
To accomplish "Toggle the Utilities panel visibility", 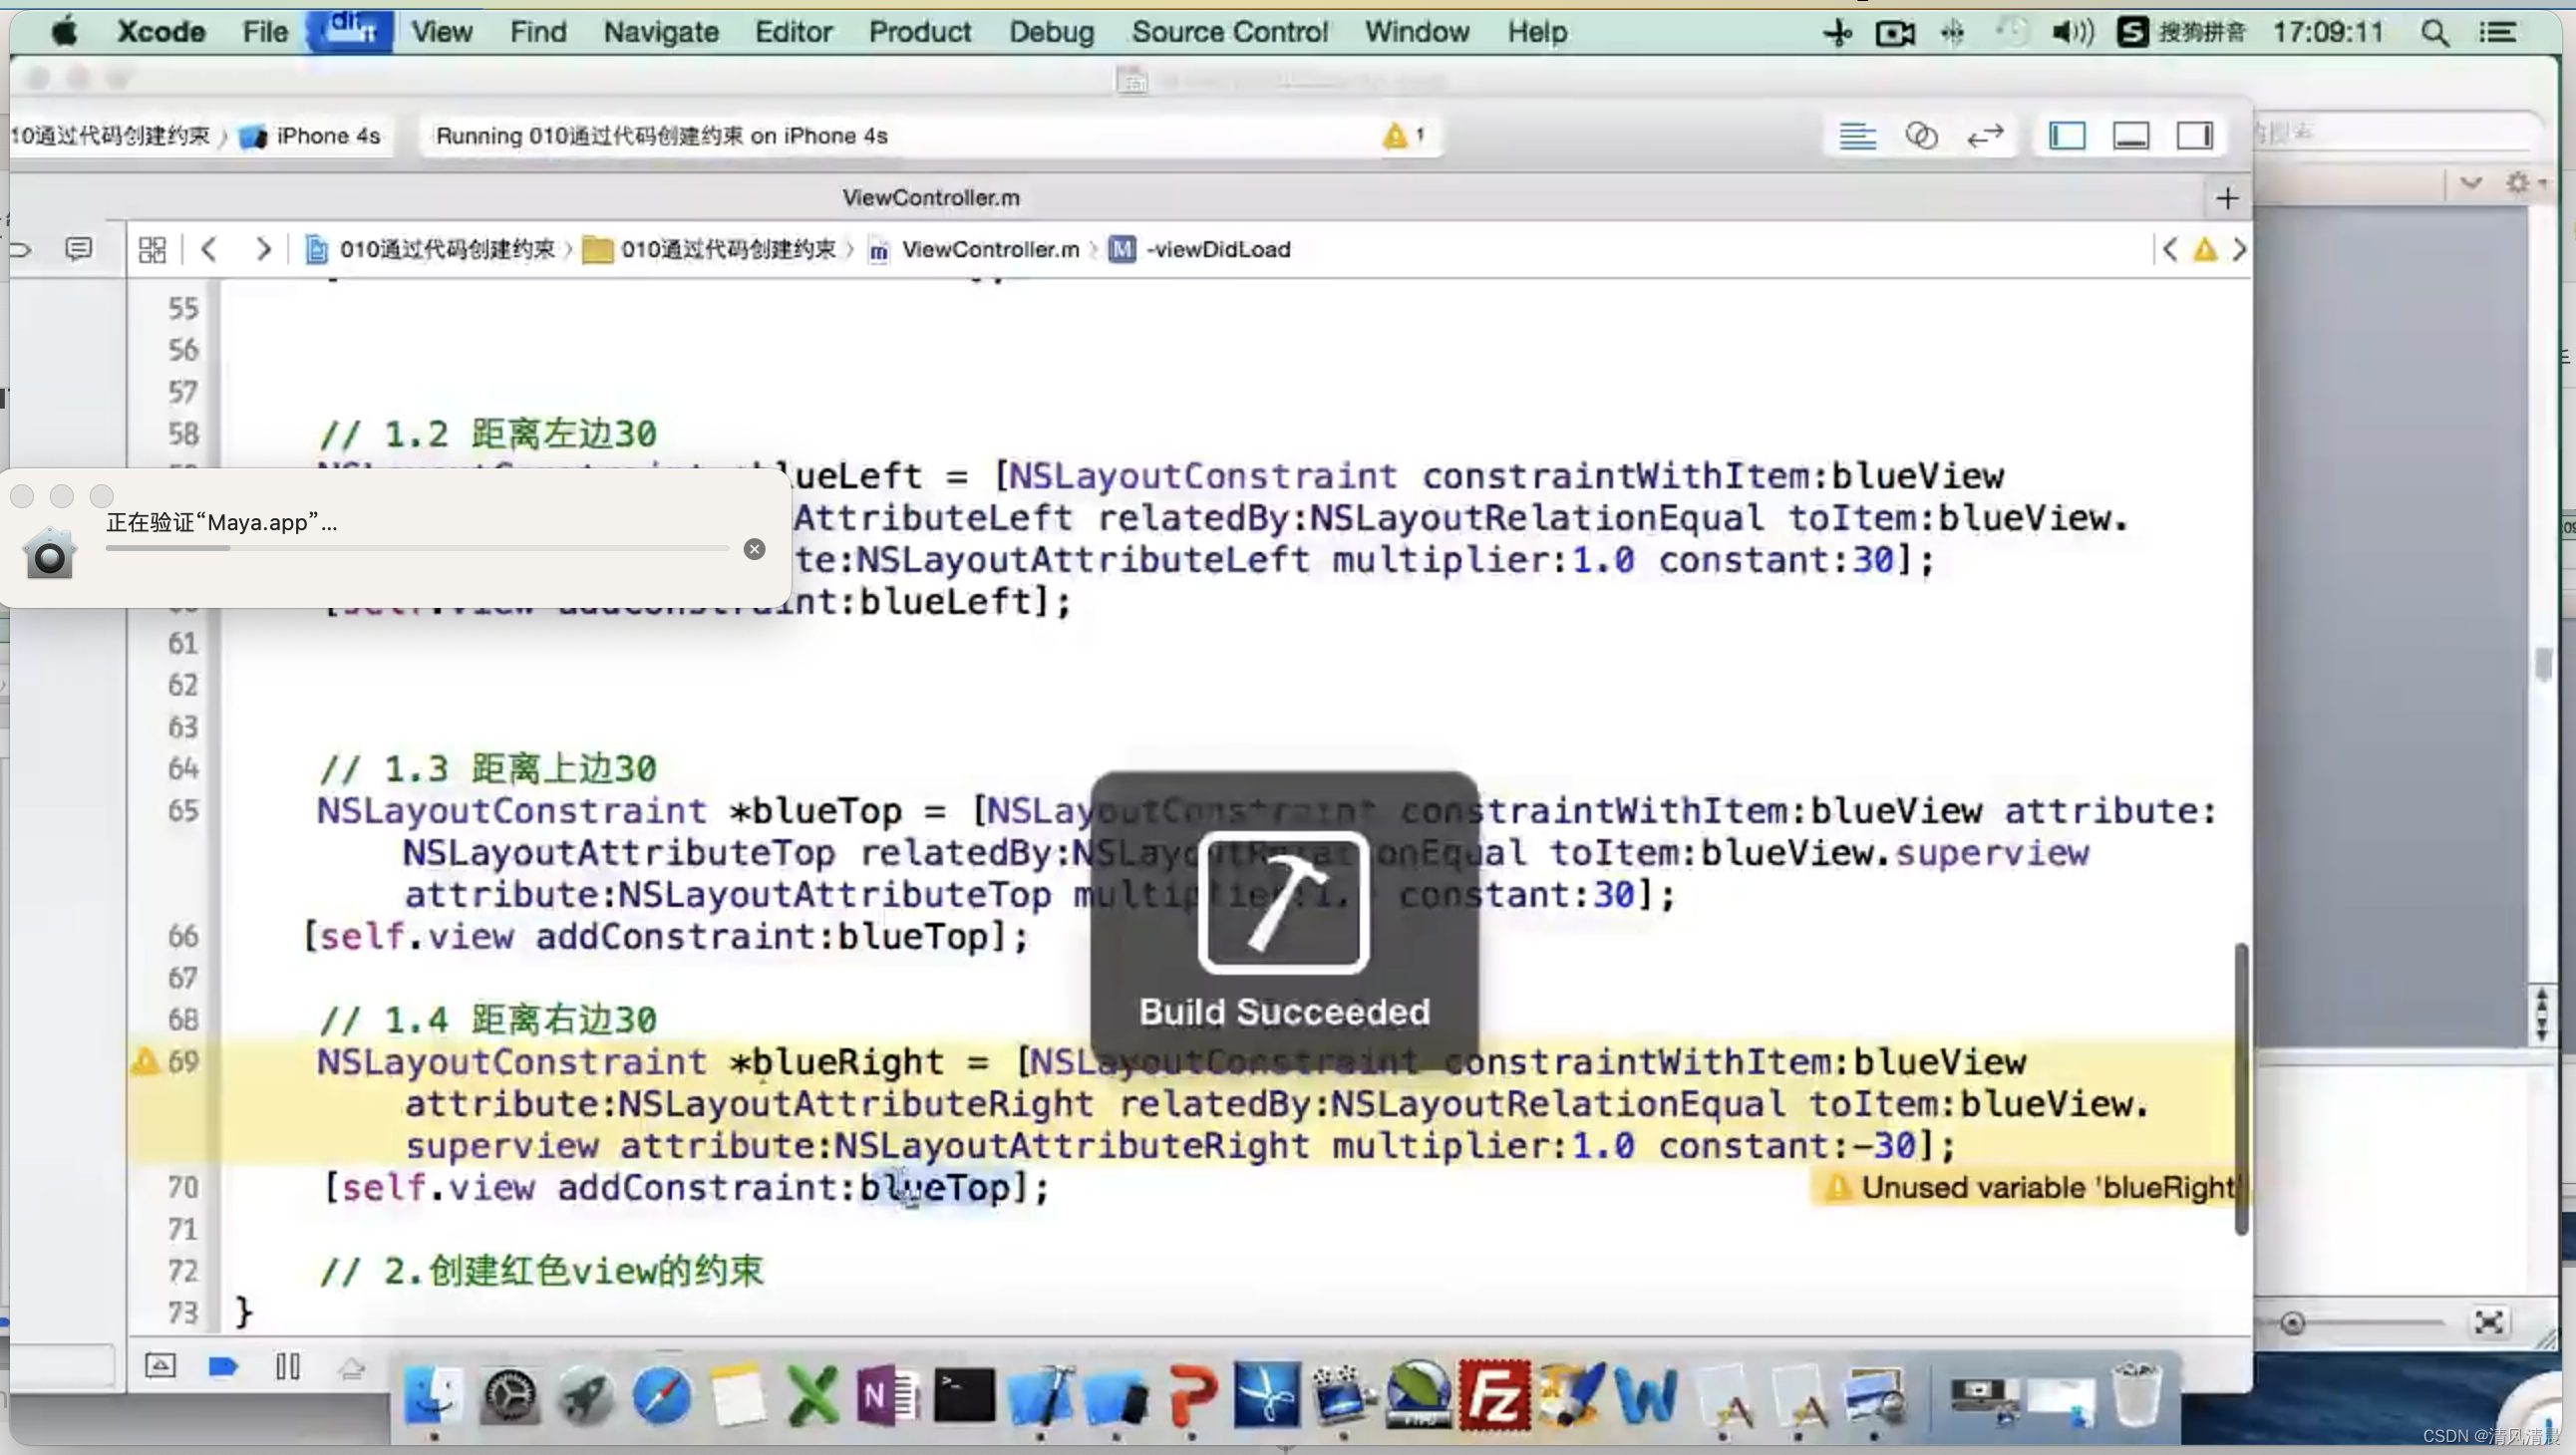I will tap(2195, 135).
